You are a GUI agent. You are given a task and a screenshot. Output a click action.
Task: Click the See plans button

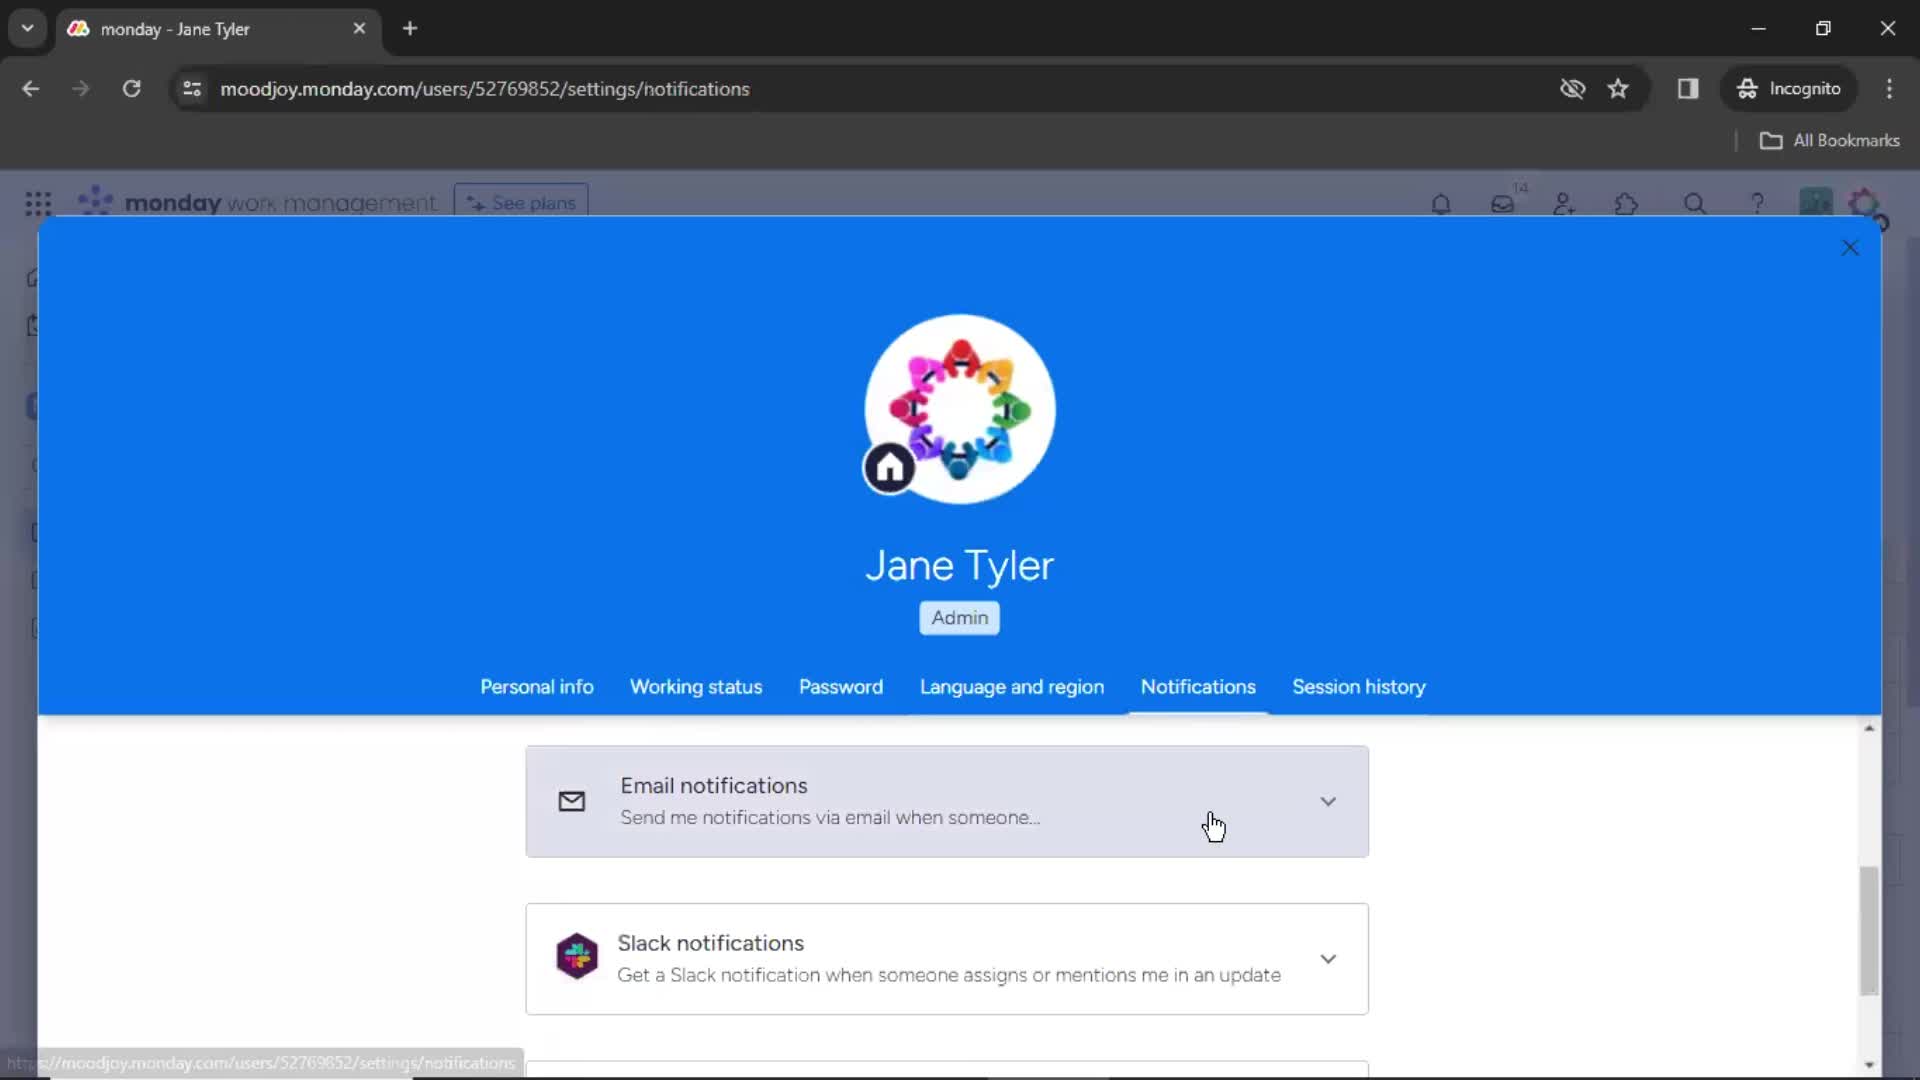(x=522, y=203)
